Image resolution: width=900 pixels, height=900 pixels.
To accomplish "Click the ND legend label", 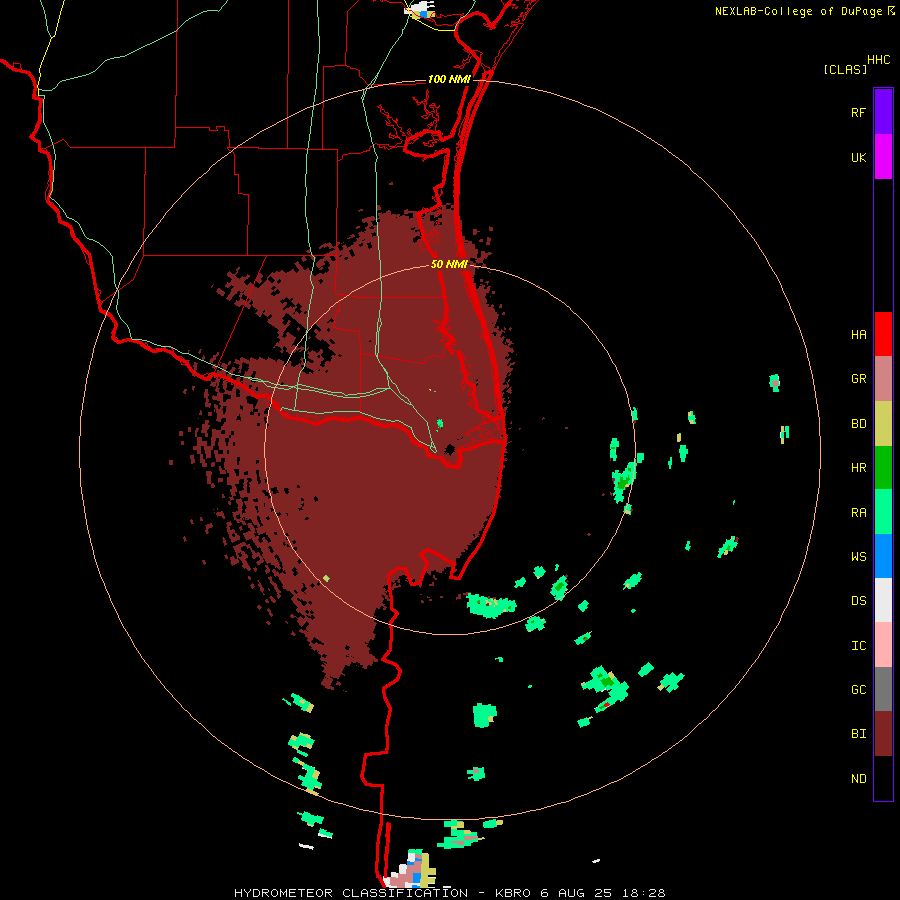I will (858, 779).
